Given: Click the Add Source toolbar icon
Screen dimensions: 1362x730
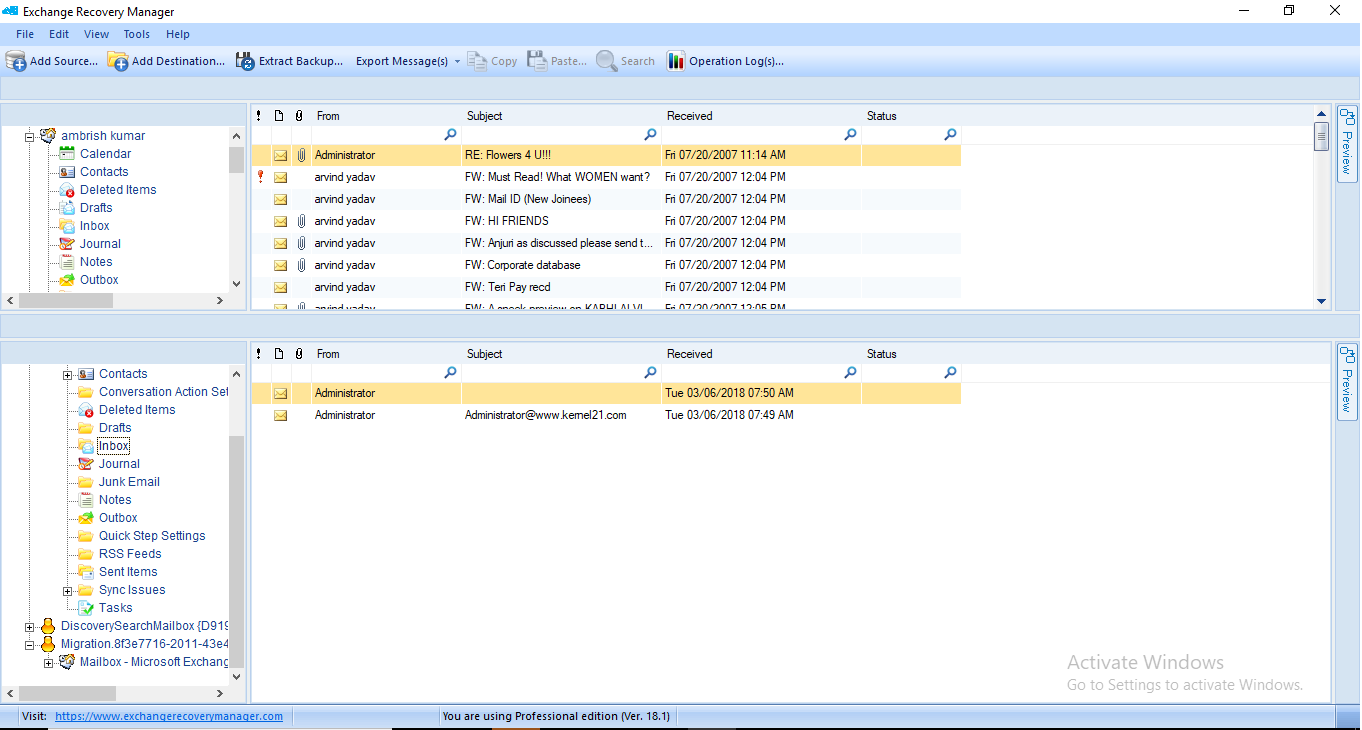Looking at the screenshot, I should (x=16, y=61).
